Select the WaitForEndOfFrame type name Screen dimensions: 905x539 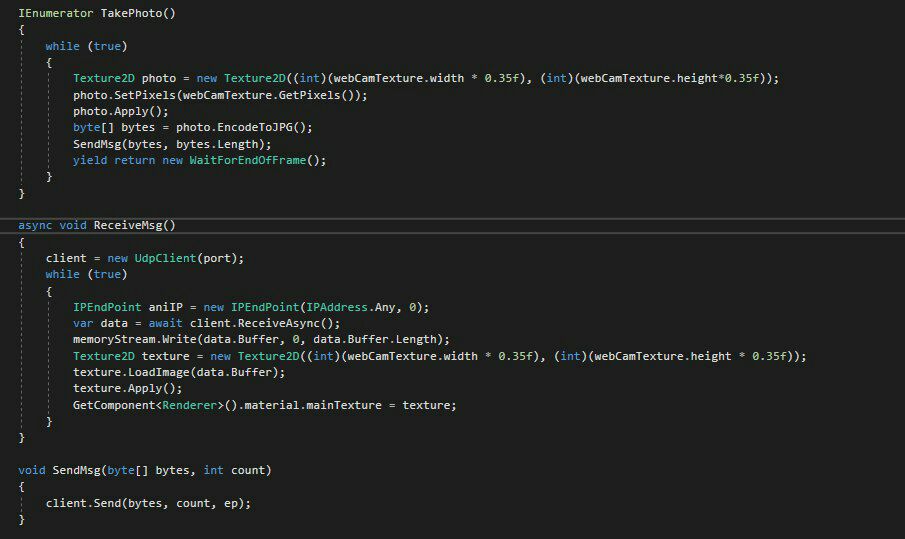(248, 160)
